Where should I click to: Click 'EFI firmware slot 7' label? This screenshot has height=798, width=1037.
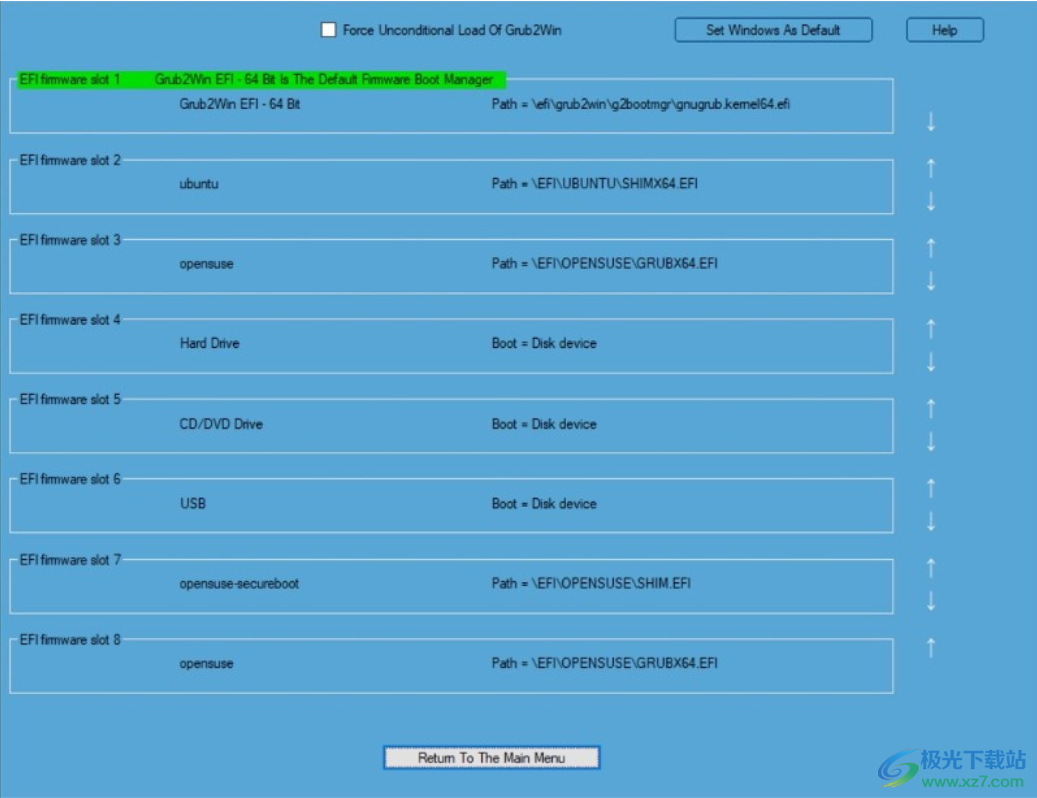(x=70, y=560)
